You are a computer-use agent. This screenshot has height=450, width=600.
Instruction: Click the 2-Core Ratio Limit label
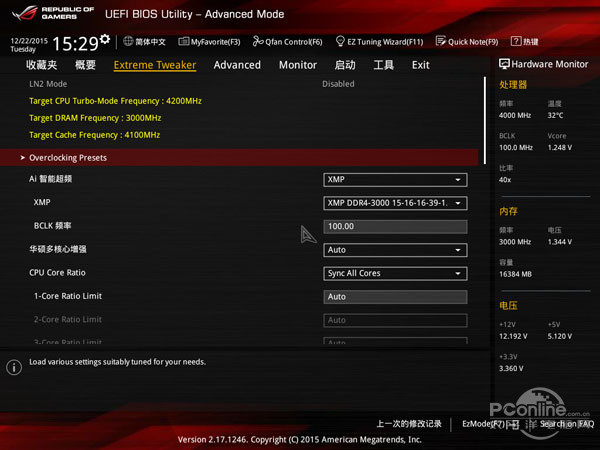[x=68, y=319]
